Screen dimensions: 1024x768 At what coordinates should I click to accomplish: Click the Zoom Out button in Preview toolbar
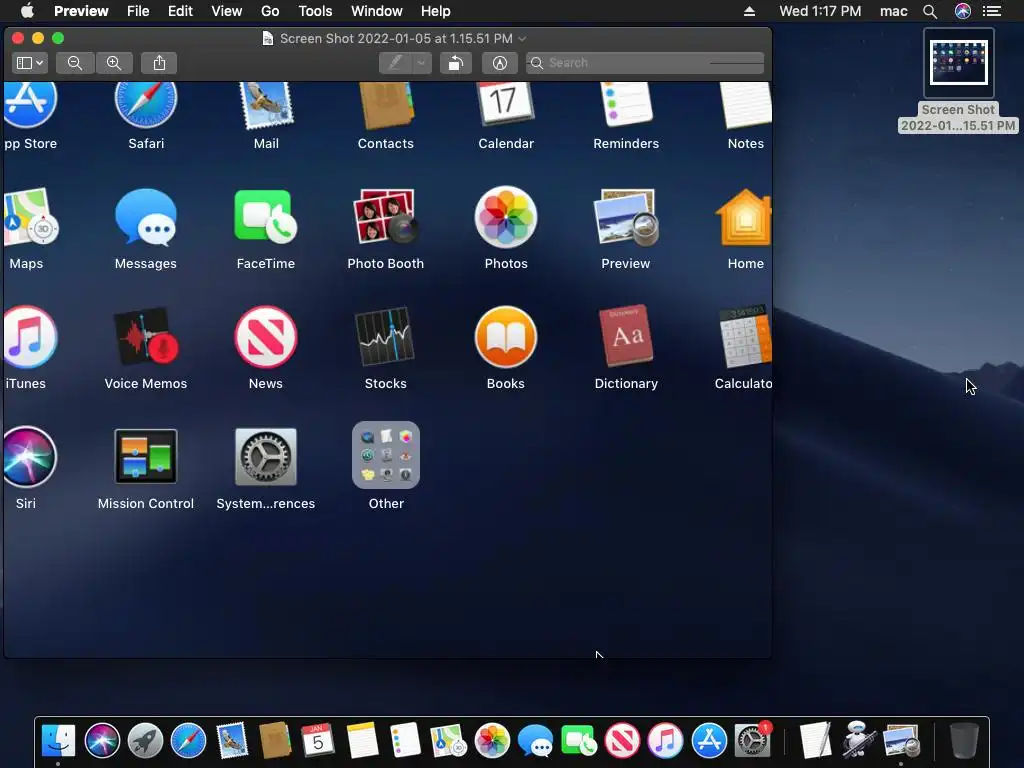[75, 63]
